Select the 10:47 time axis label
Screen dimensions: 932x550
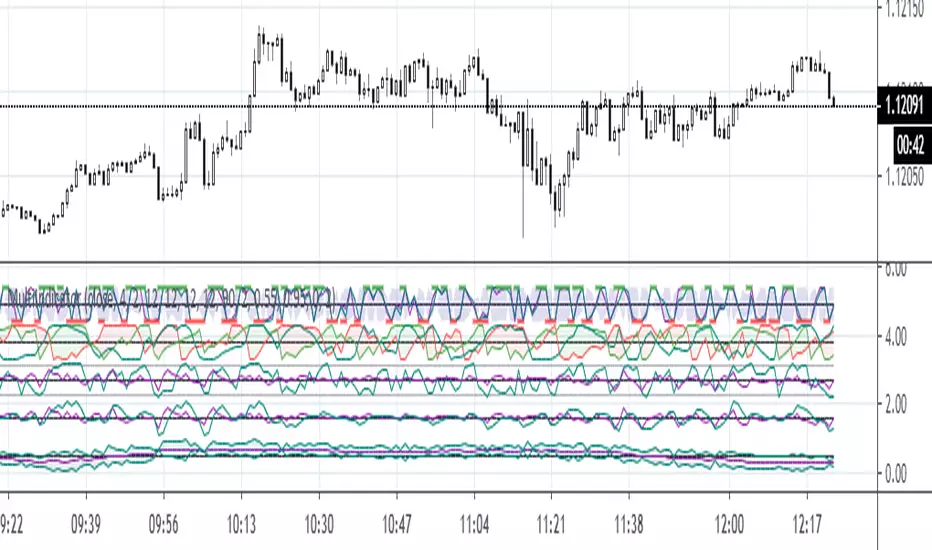(396, 524)
